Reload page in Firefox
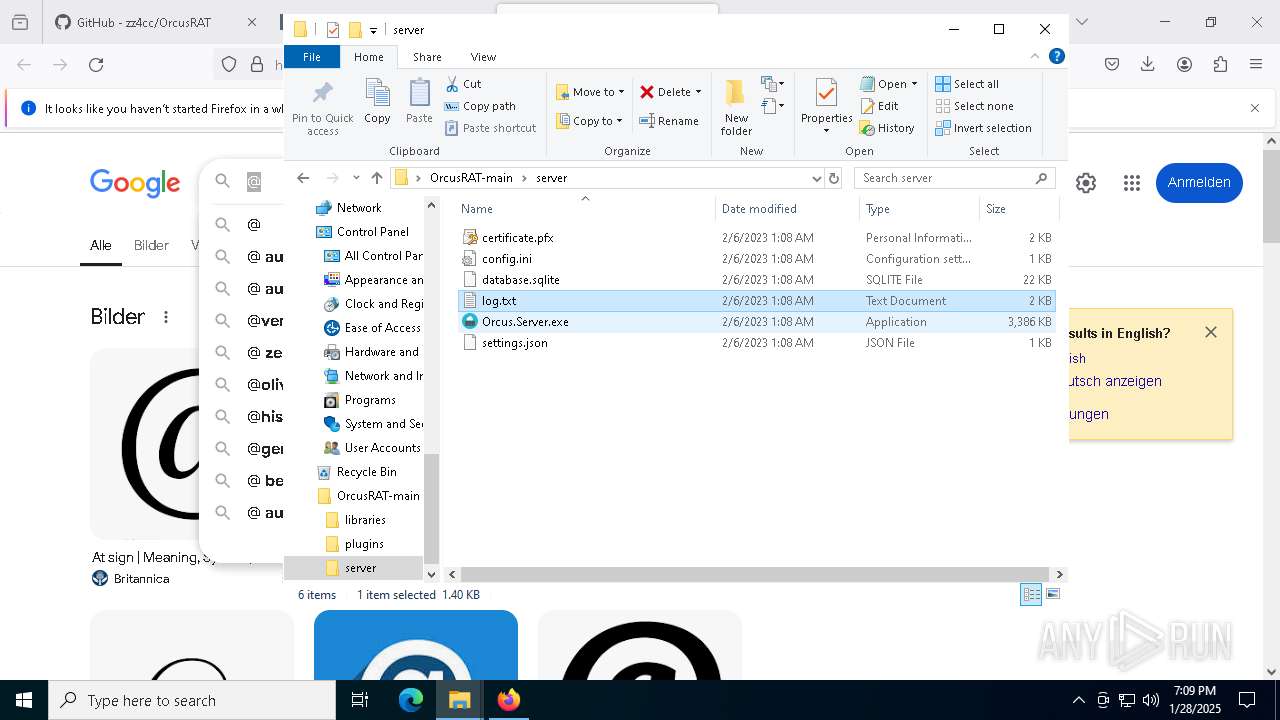This screenshot has width=1280, height=720. click(x=96, y=65)
